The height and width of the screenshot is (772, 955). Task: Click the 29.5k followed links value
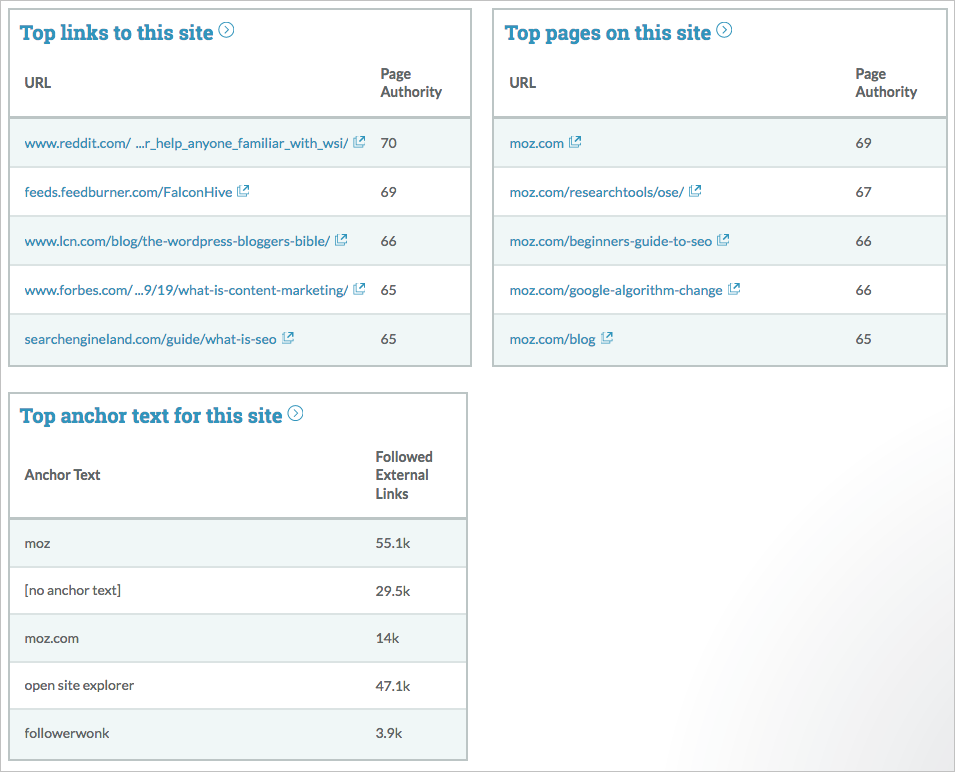393,591
